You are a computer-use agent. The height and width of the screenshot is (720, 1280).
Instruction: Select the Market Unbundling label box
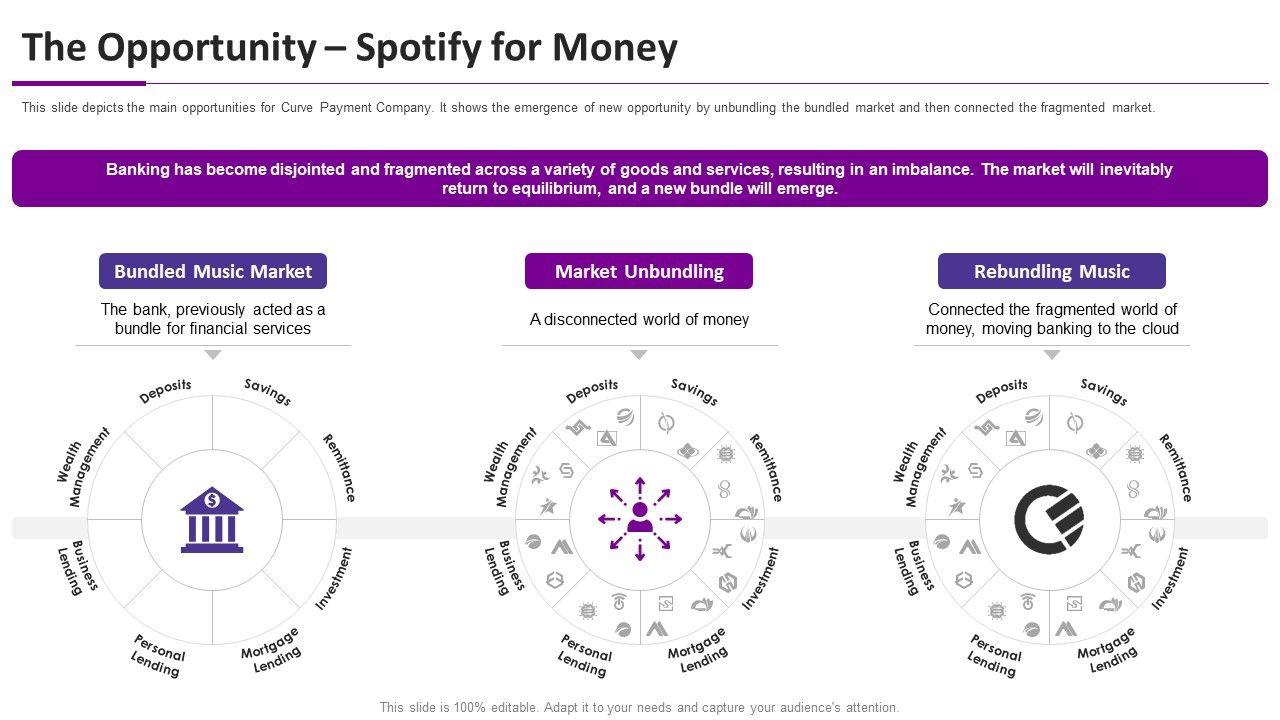[x=639, y=271]
